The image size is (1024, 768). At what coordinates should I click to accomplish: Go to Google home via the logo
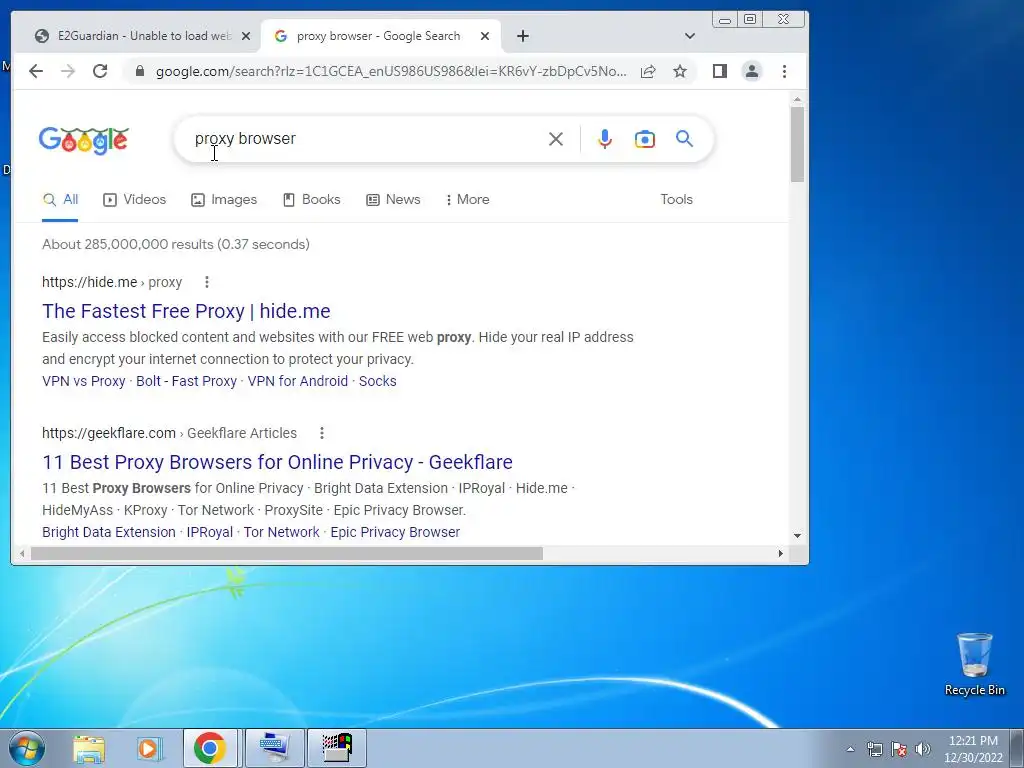pyautogui.click(x=84, y=140)
